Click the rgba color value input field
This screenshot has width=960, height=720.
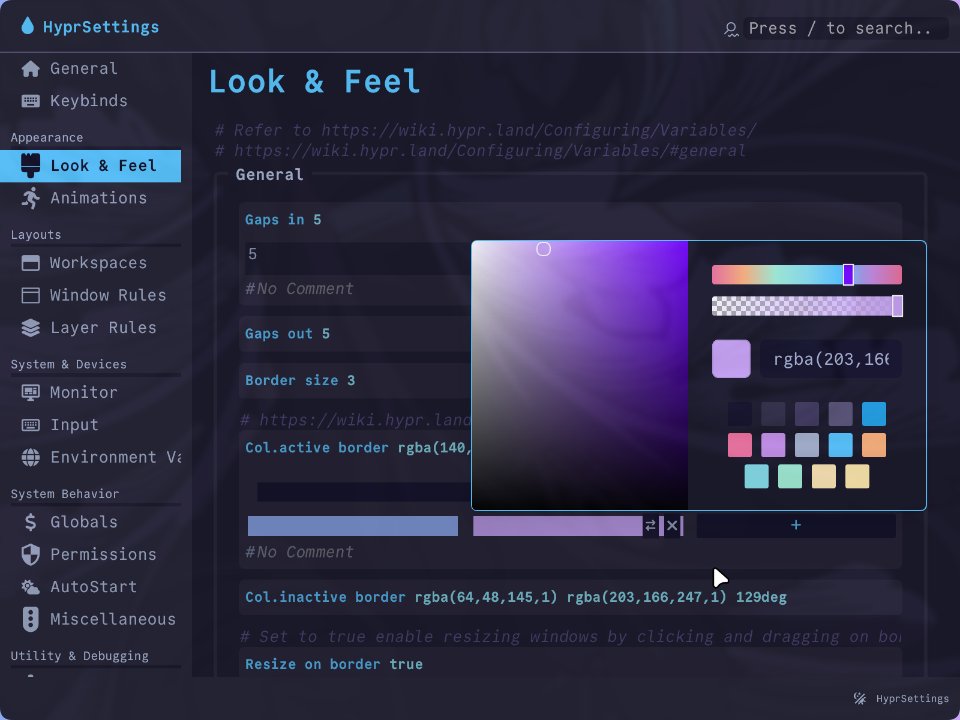pos(830,359)
